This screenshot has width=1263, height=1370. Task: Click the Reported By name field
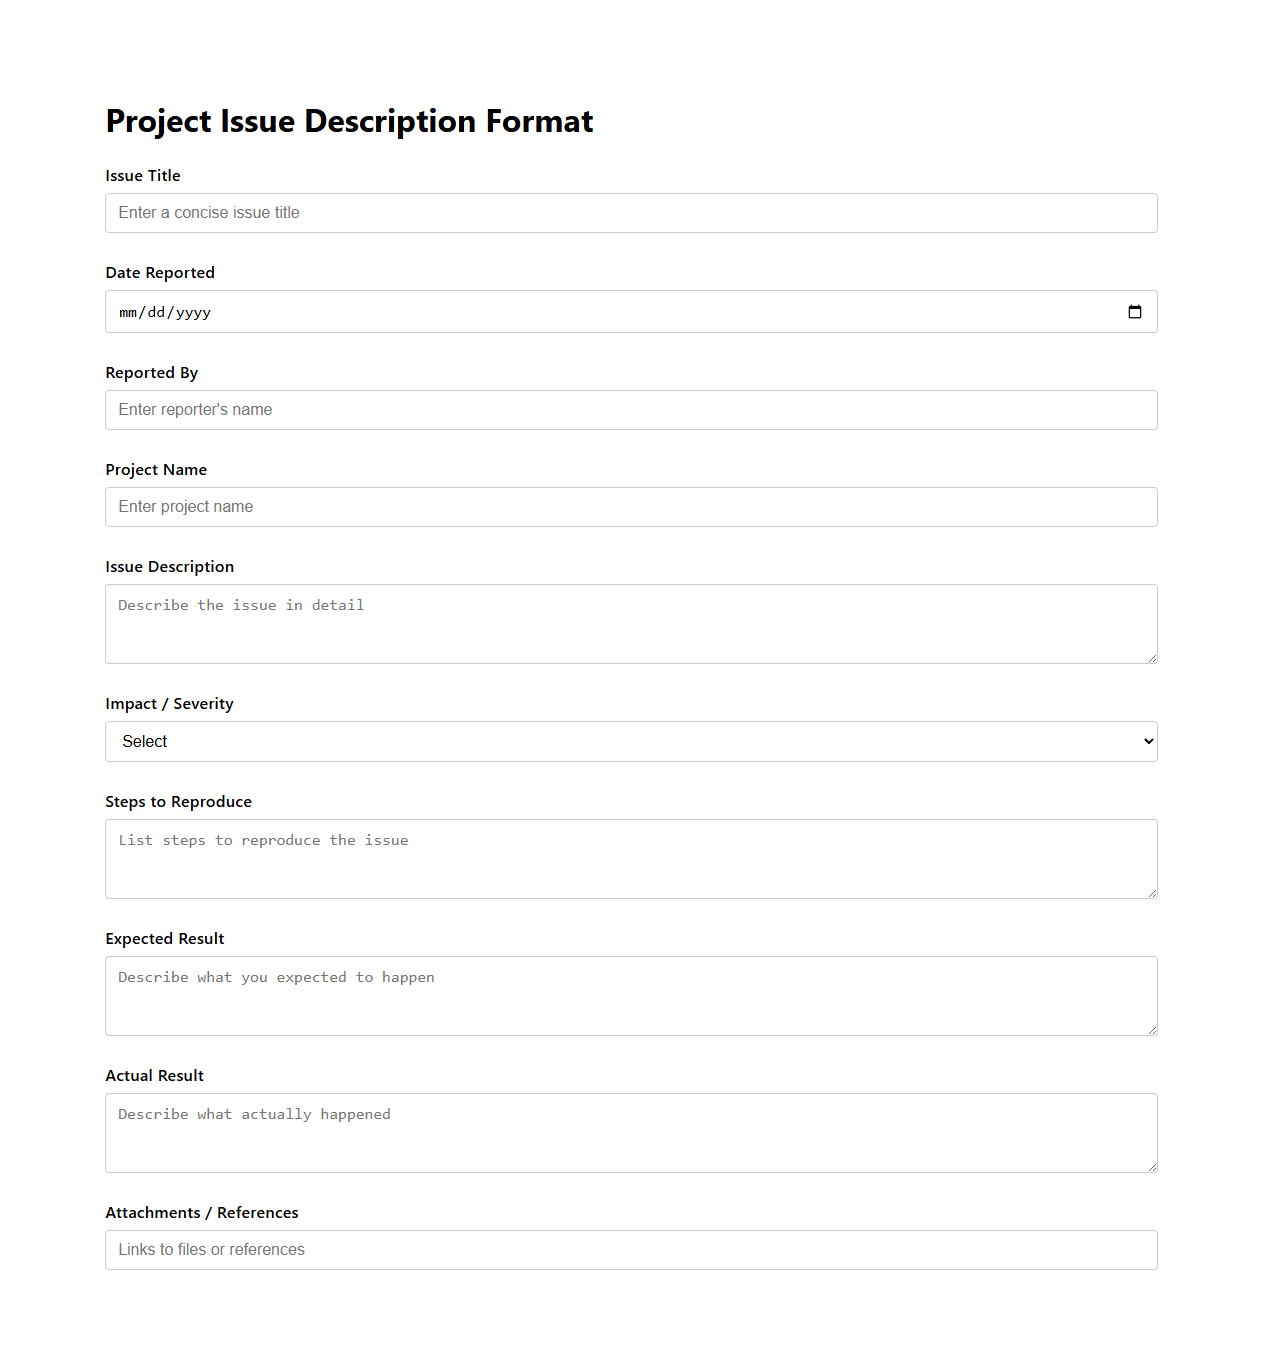tap(631, 409)
